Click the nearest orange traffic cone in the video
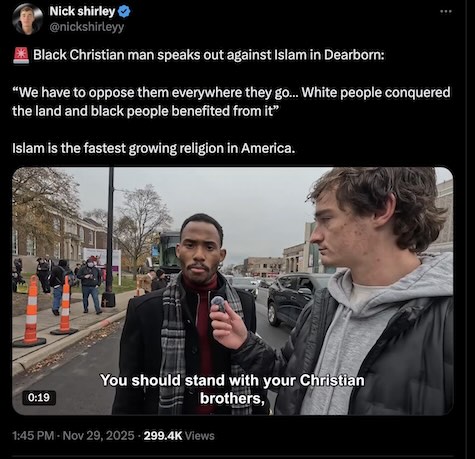Viewport: 475px width, 459px height. coord(30,311)
